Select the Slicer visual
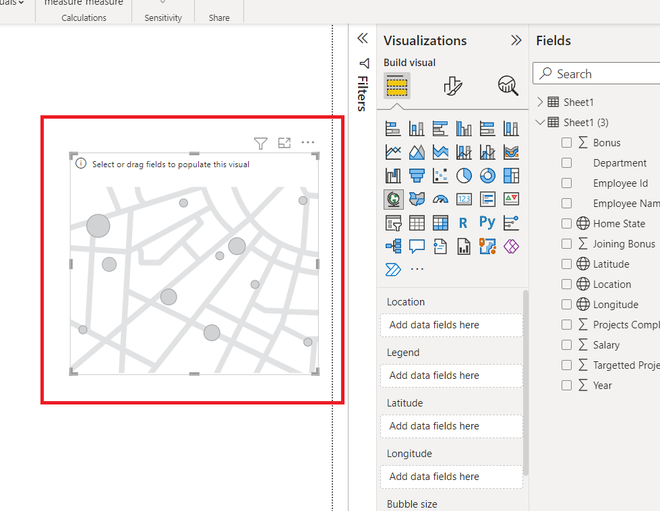660x511 pixels. 393,223
